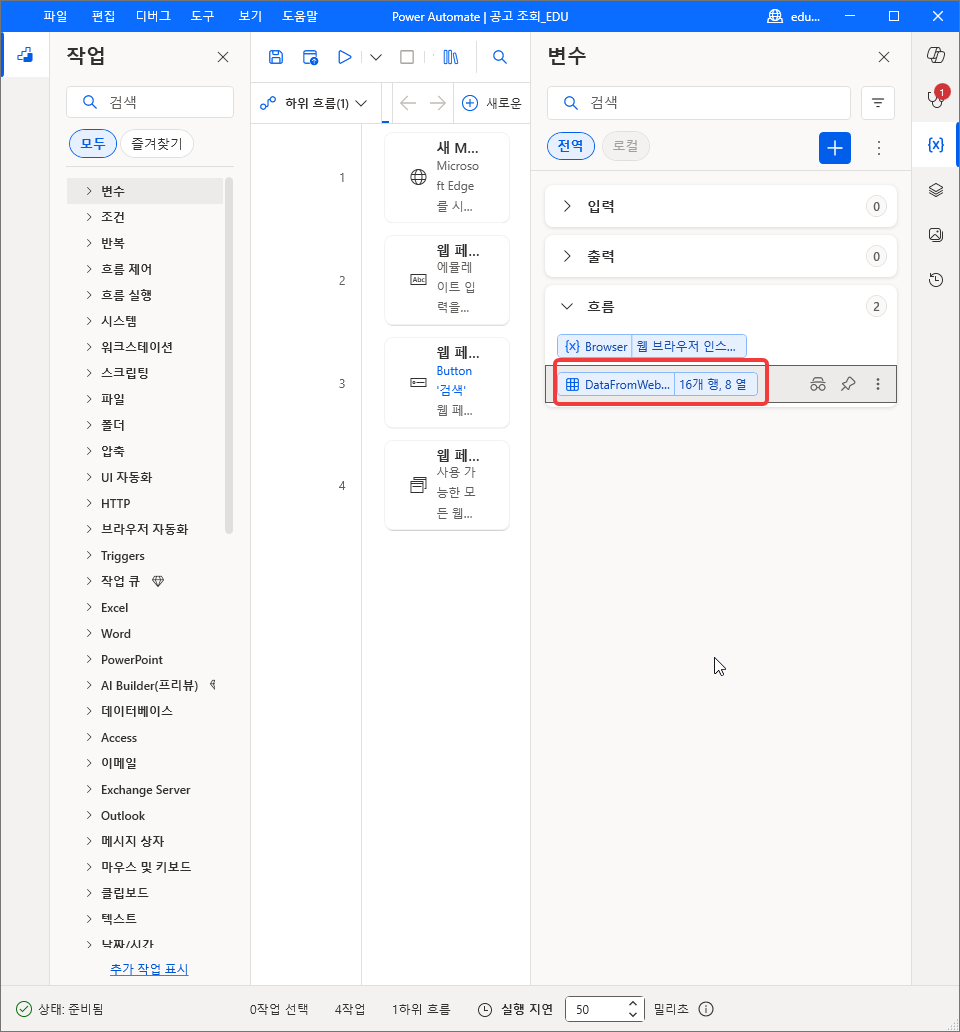Select step 1 새 Microsoft Edge action

pyautogui.click(x=447, y=178)
